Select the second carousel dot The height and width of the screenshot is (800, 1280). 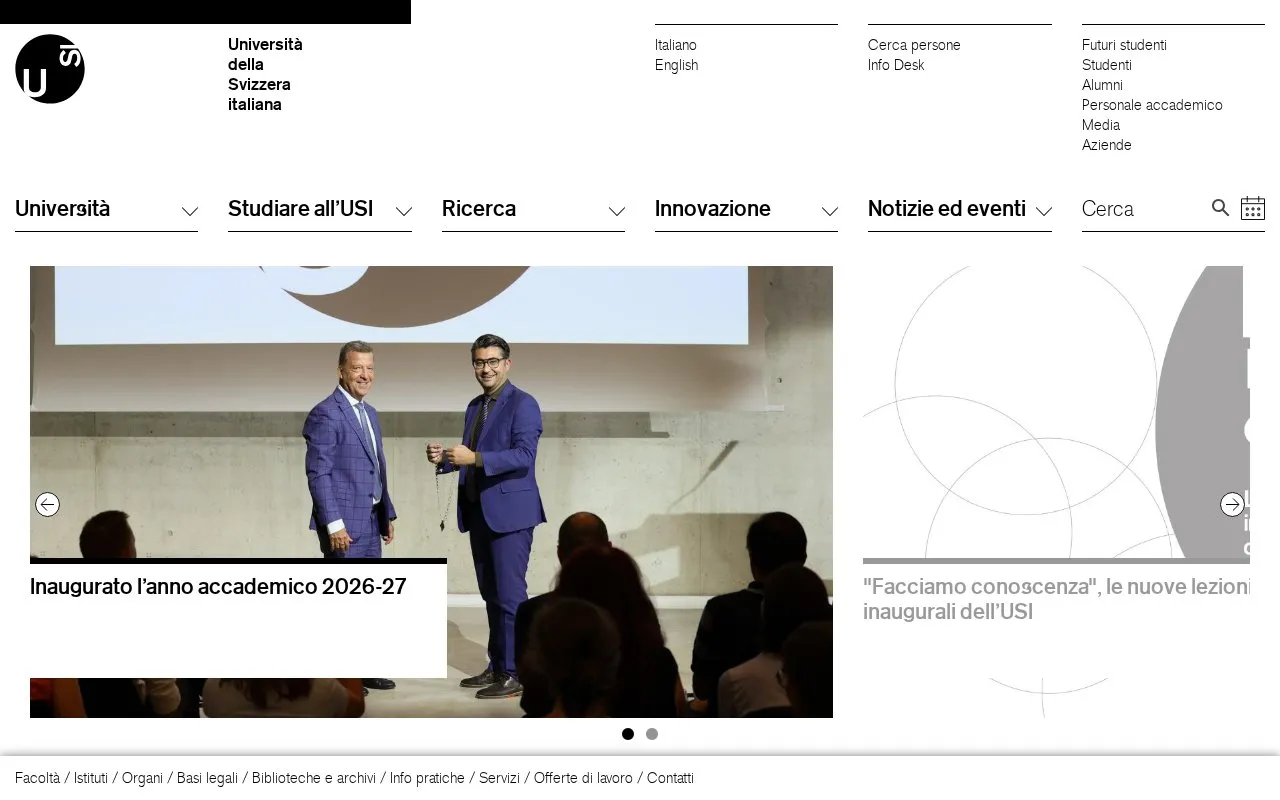(652, 734)
